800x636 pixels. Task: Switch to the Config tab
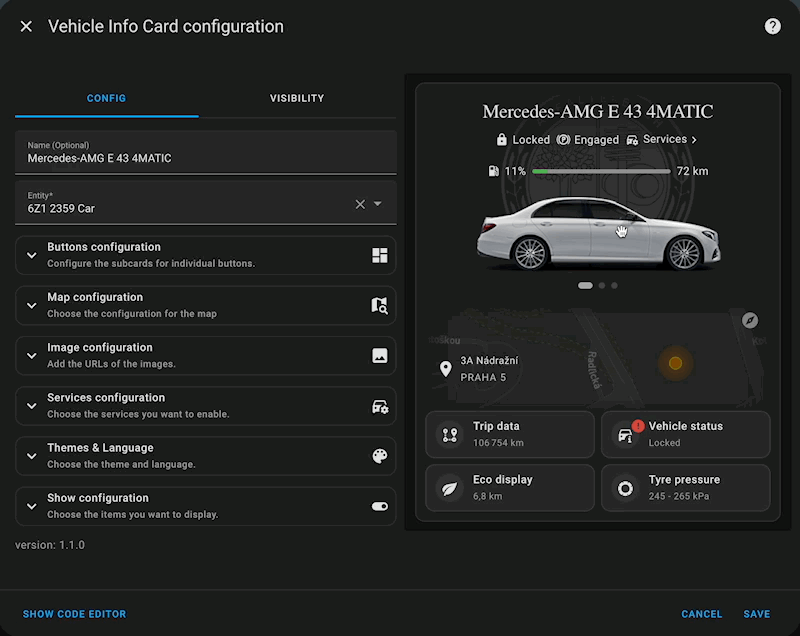[106, 98]
